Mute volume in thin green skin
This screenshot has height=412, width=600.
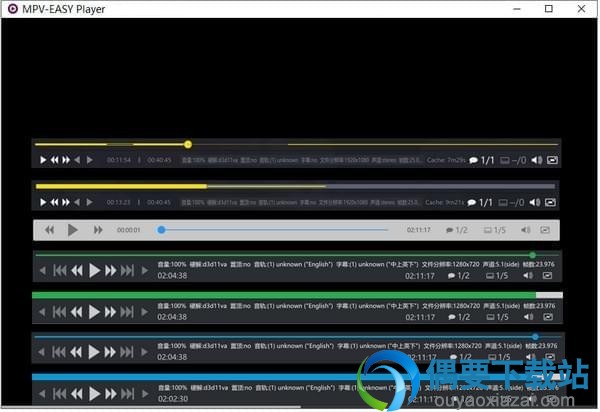tap(528, 275)
